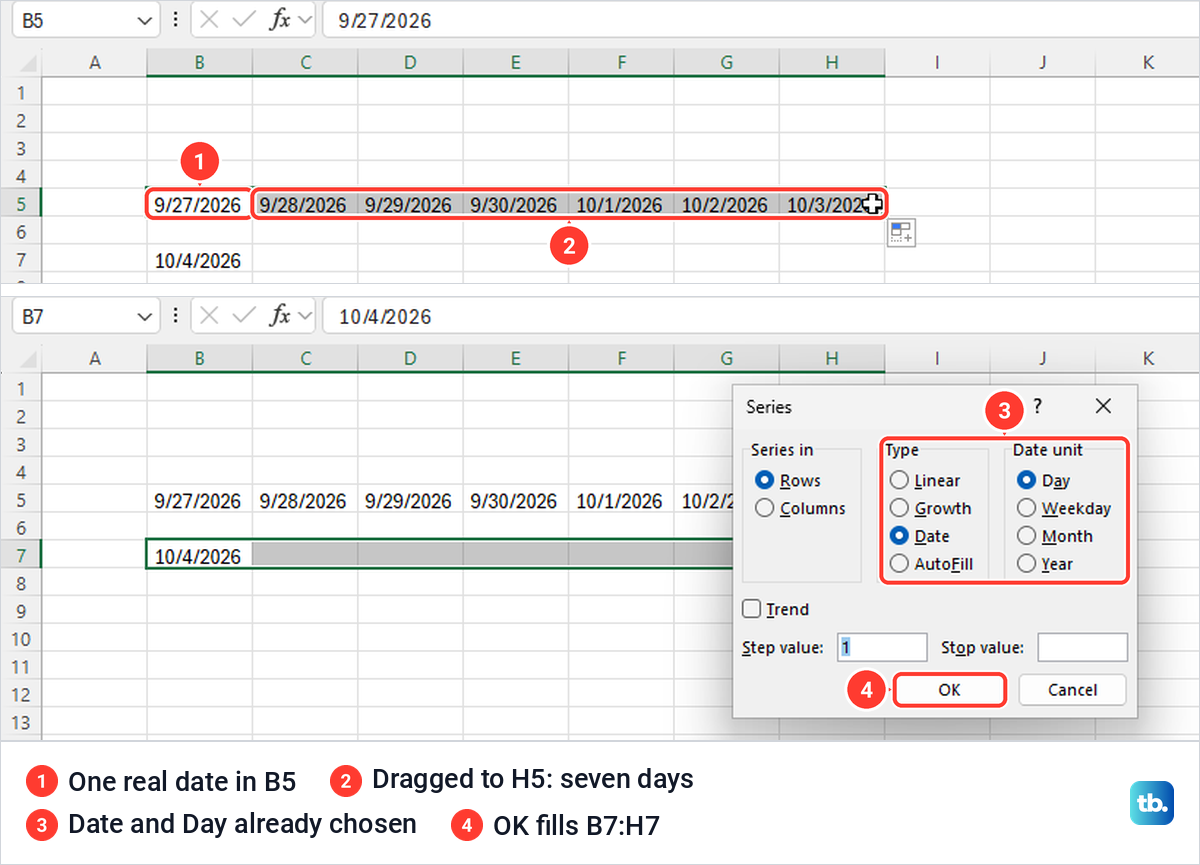Click enter checkmark in lower formula bar
The height and width of the screenshot is (865, 1200).
(244, 316)
